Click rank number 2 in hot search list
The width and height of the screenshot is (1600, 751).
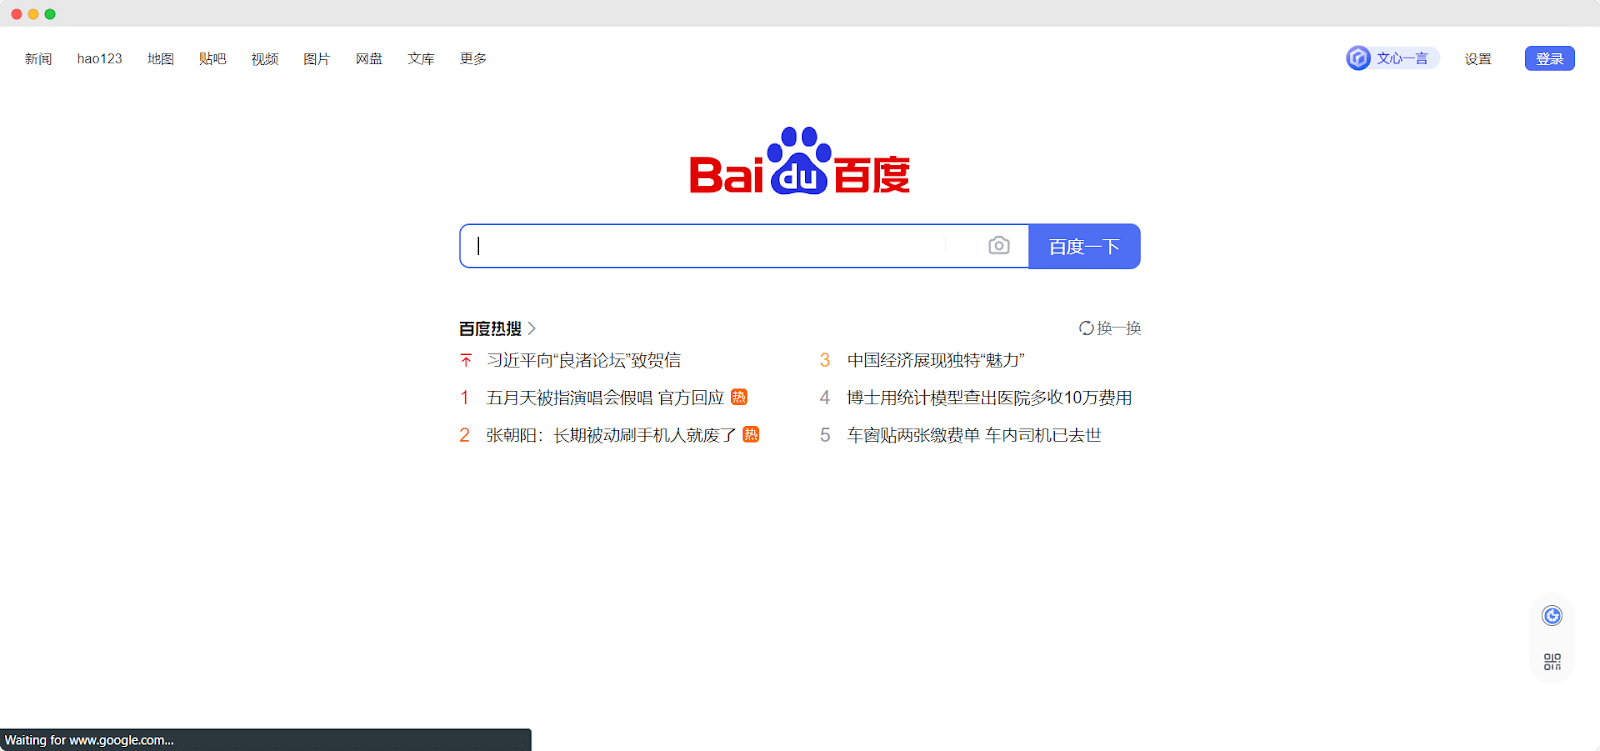464,434
